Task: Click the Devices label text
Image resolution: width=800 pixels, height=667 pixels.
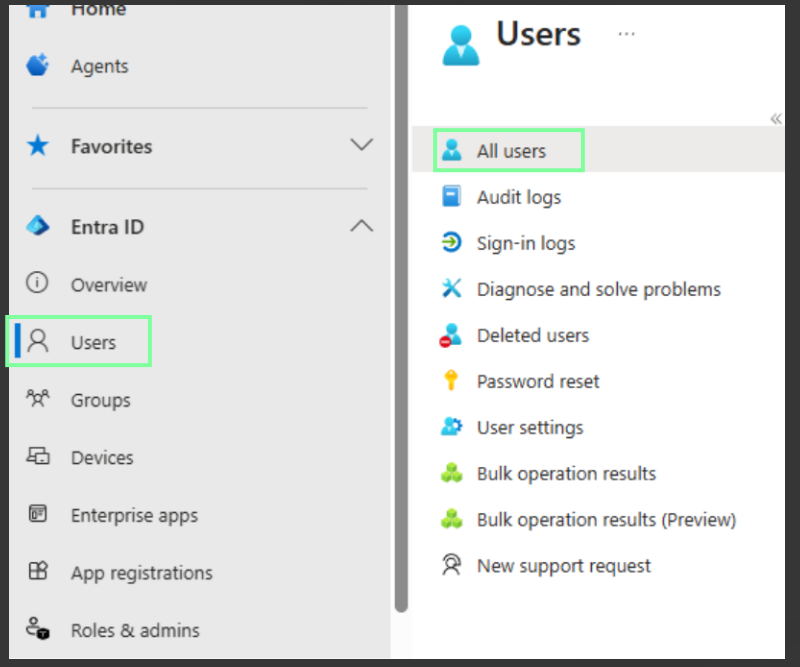Action: (x=102, y=458)
